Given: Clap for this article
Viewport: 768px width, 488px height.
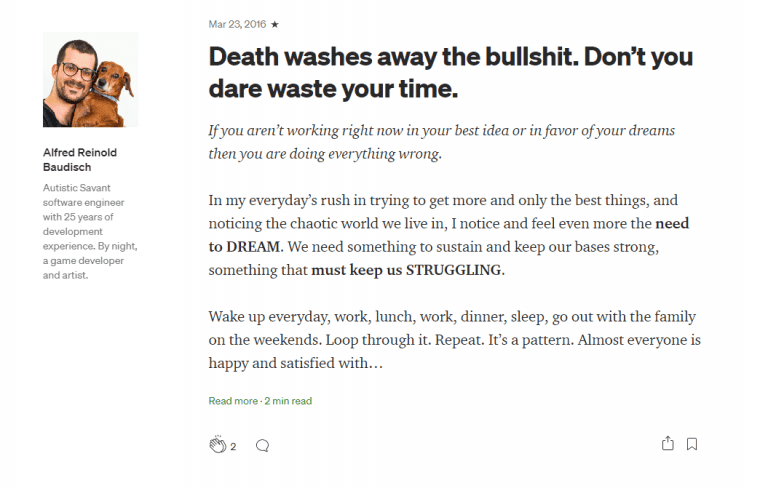Looking at the screenshot, I should 218,445.
